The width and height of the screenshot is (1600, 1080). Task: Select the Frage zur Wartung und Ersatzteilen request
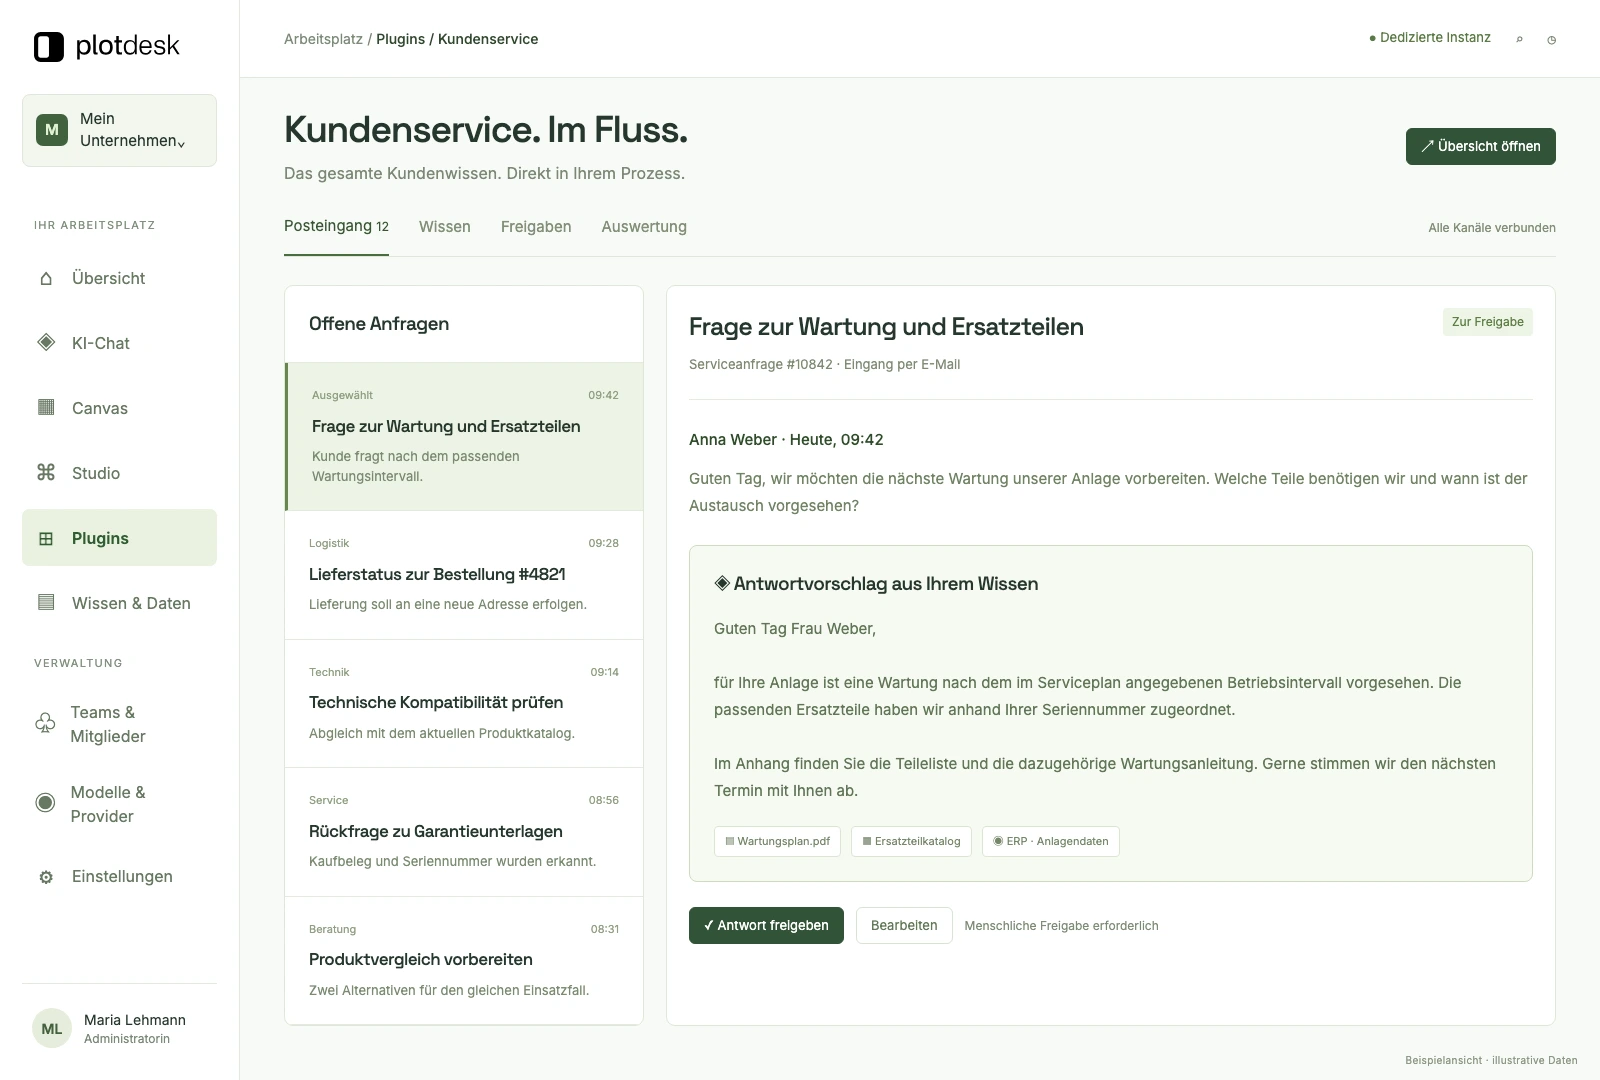click(464, 437)
